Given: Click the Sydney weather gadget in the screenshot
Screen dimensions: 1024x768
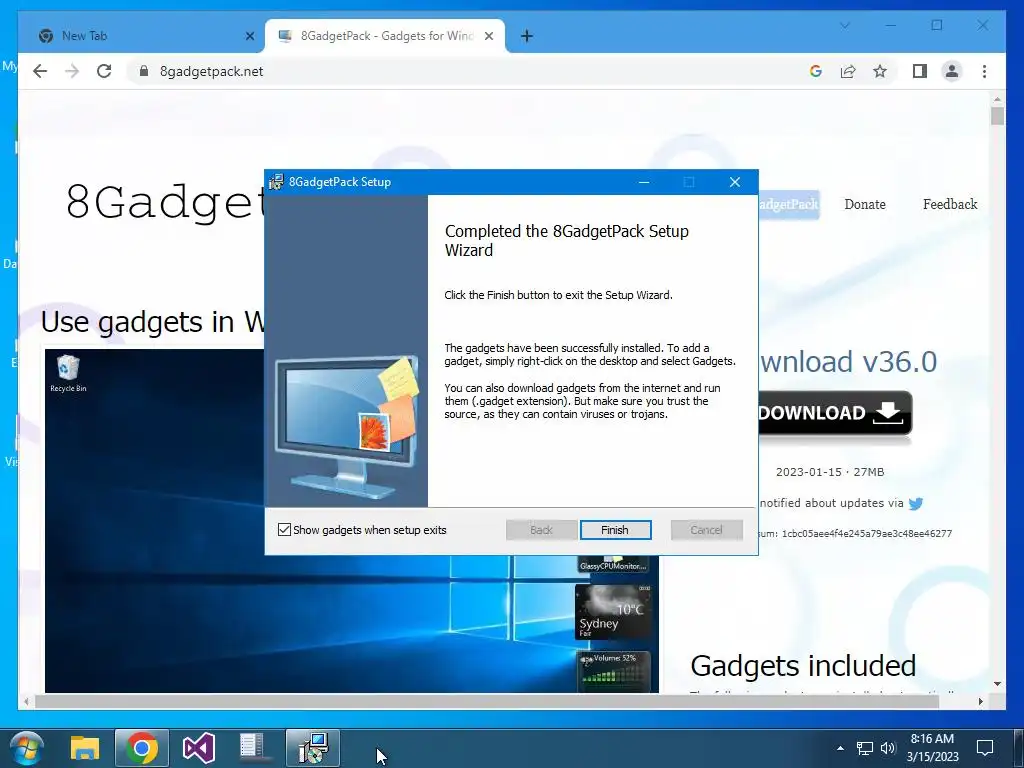Looking at the screenshot, I should point(613,611).
